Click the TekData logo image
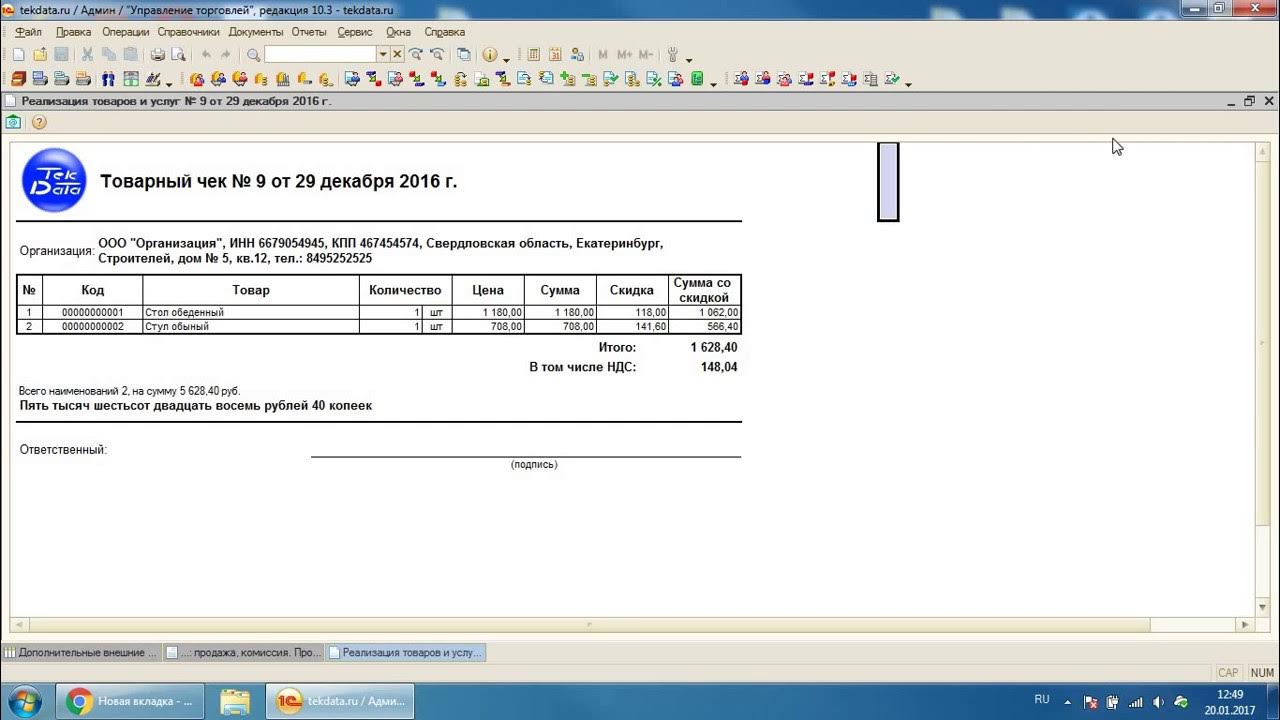 pyautogui.click(x=54, y=180)
